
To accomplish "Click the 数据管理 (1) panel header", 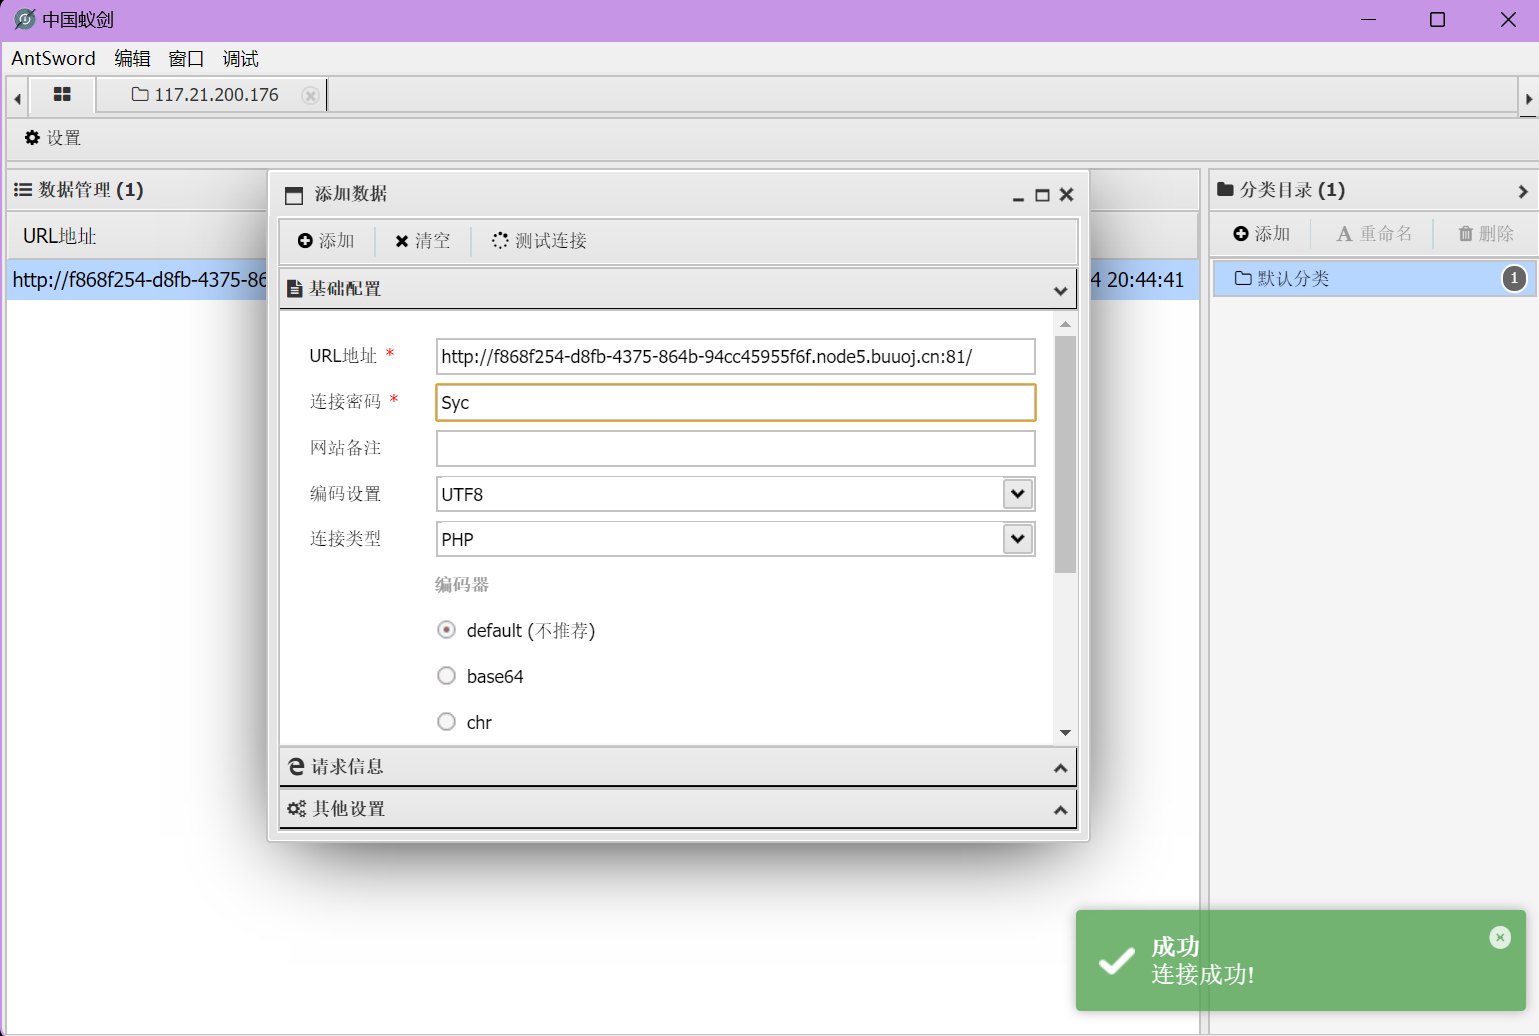I will (x=80, y=190).
